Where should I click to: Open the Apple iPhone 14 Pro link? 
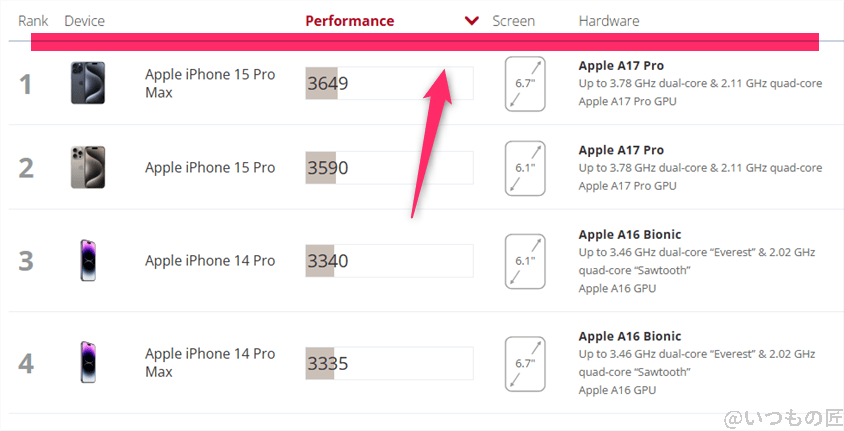[x=210, y=261]
